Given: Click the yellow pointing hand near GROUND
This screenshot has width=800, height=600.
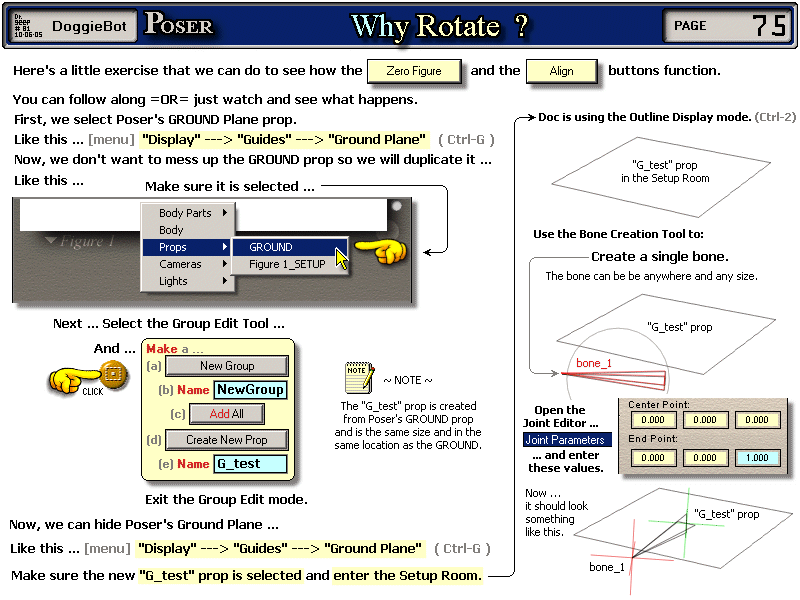Looking at the screenshot, I should [382, 251].
